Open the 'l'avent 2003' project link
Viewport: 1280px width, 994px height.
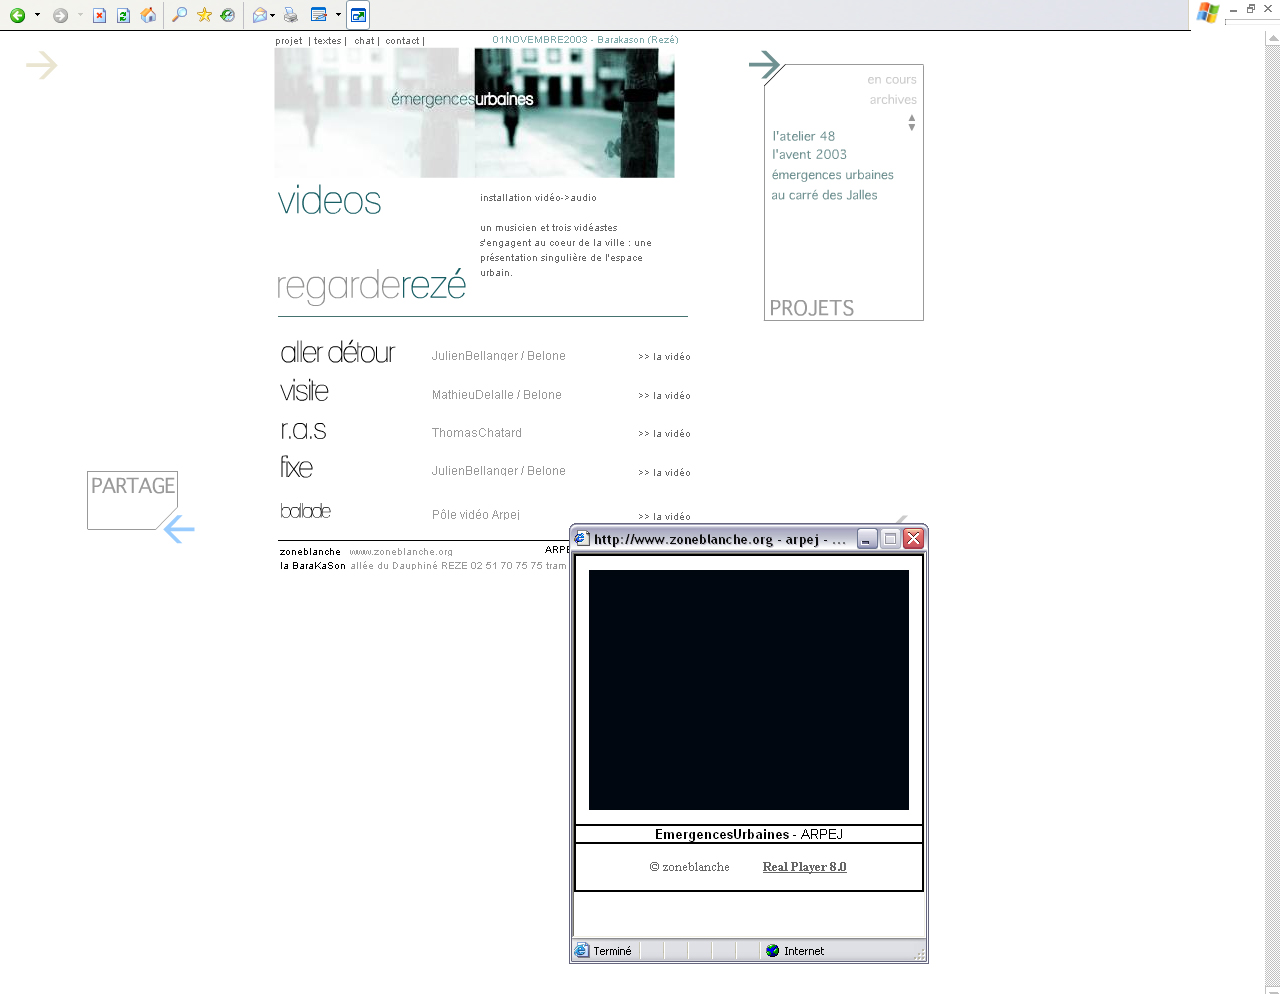tap(809, 154)
